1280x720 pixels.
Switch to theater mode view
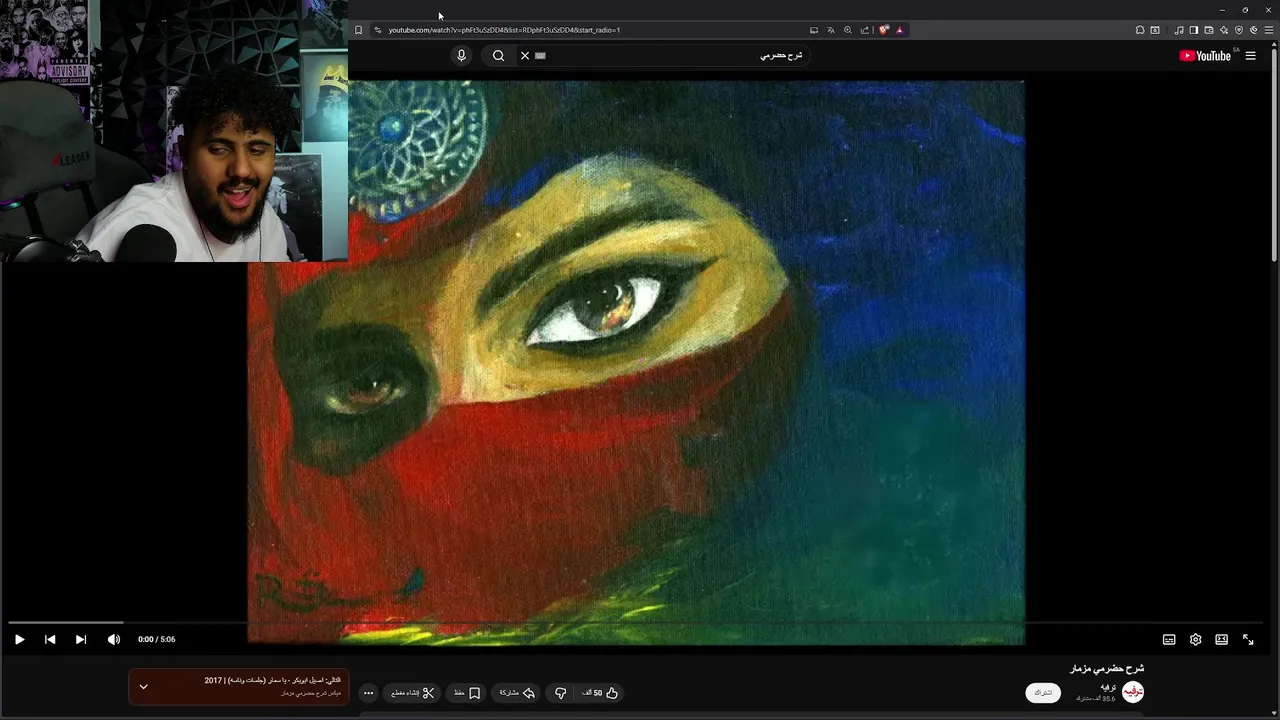[x=1221, y=639]
